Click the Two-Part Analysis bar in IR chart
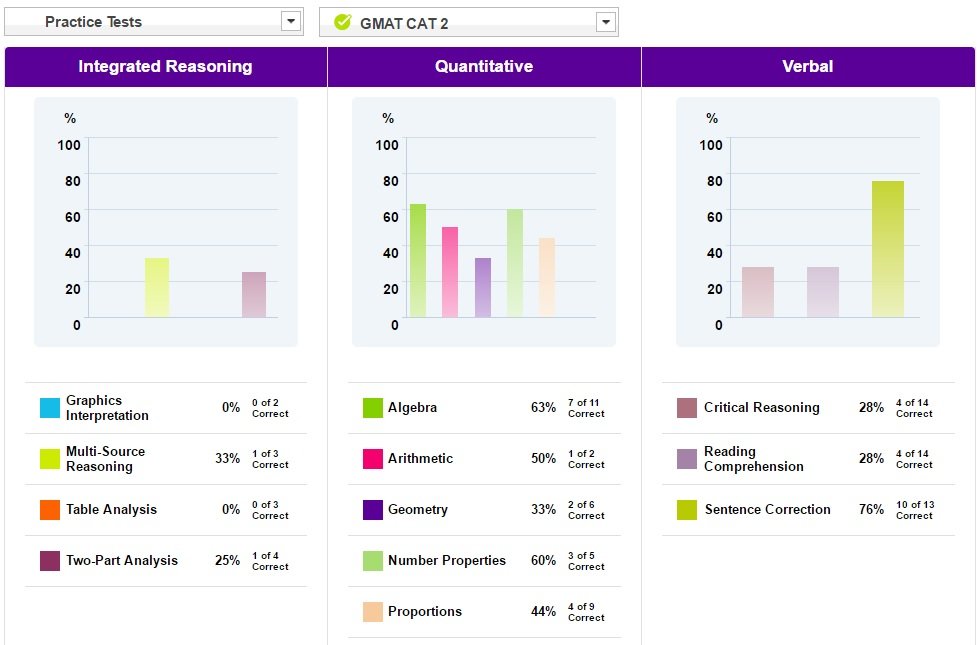This screenshot has width=977, height=645. 254,294
